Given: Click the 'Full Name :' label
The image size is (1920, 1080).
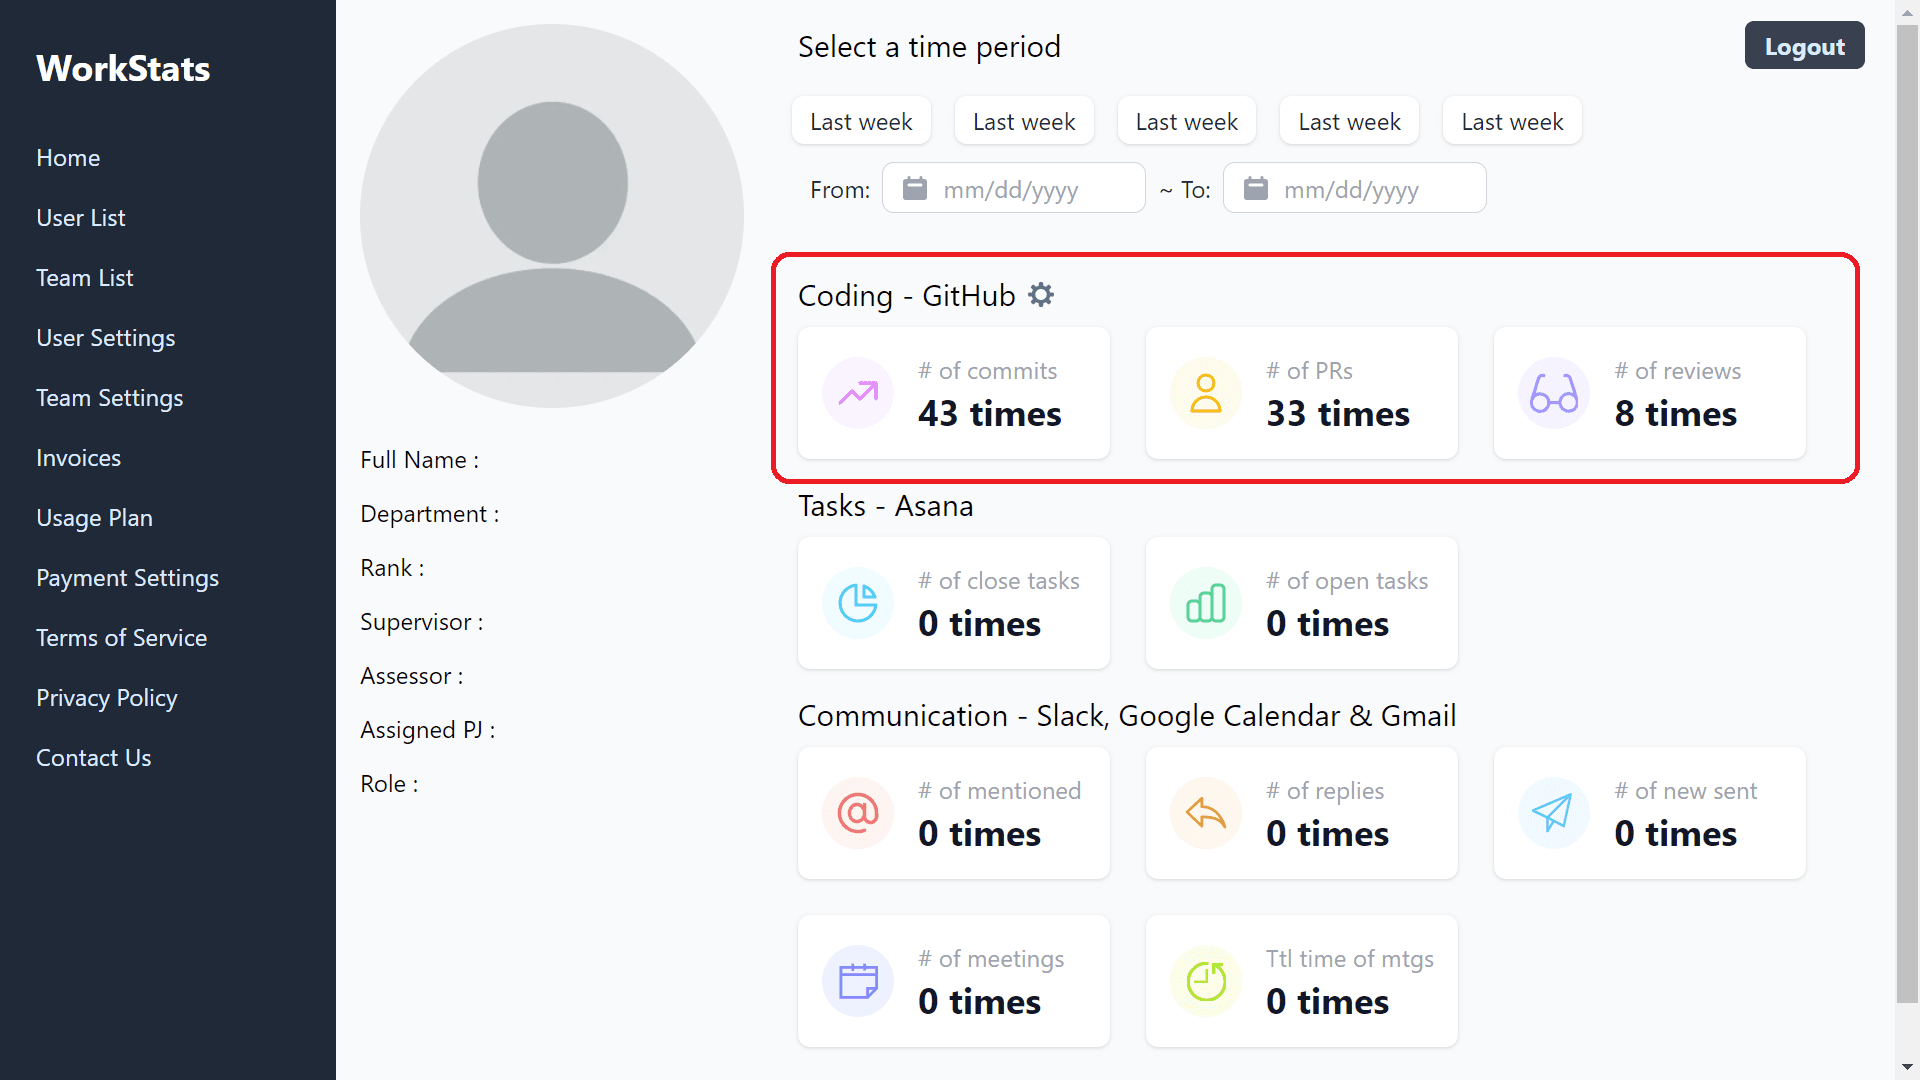Looking at the screenshot, I should [419, 460].
